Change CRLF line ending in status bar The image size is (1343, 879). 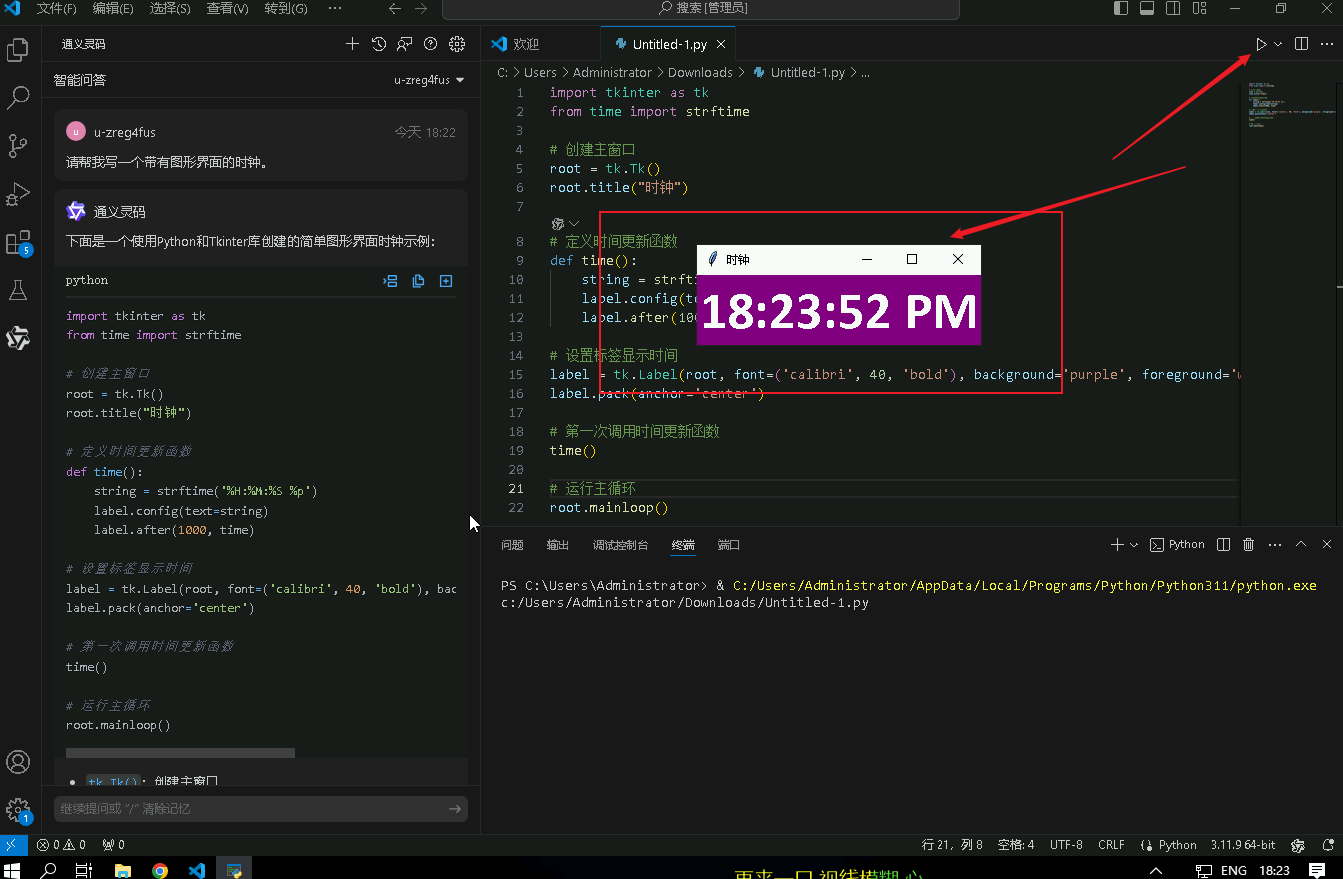(1111, 845)
